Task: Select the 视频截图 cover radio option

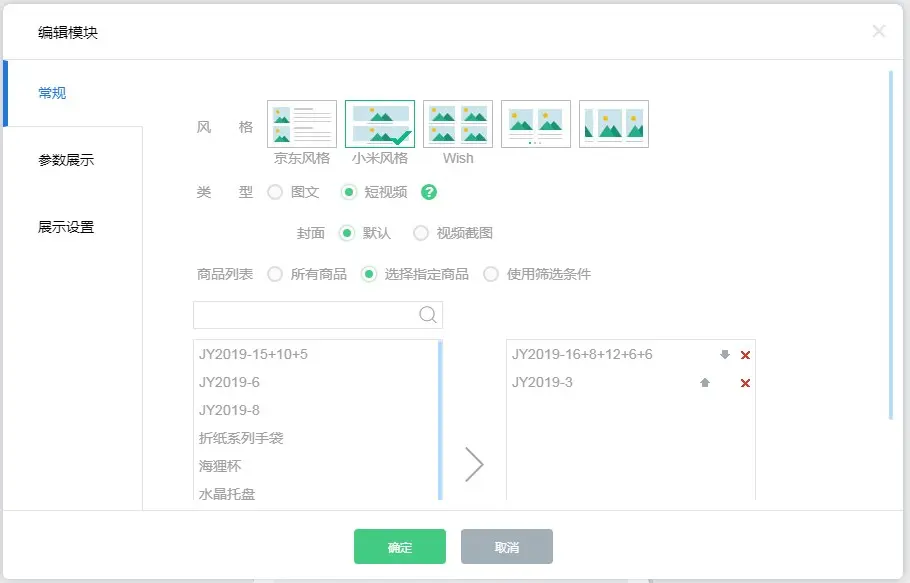Action: point(421,233)
